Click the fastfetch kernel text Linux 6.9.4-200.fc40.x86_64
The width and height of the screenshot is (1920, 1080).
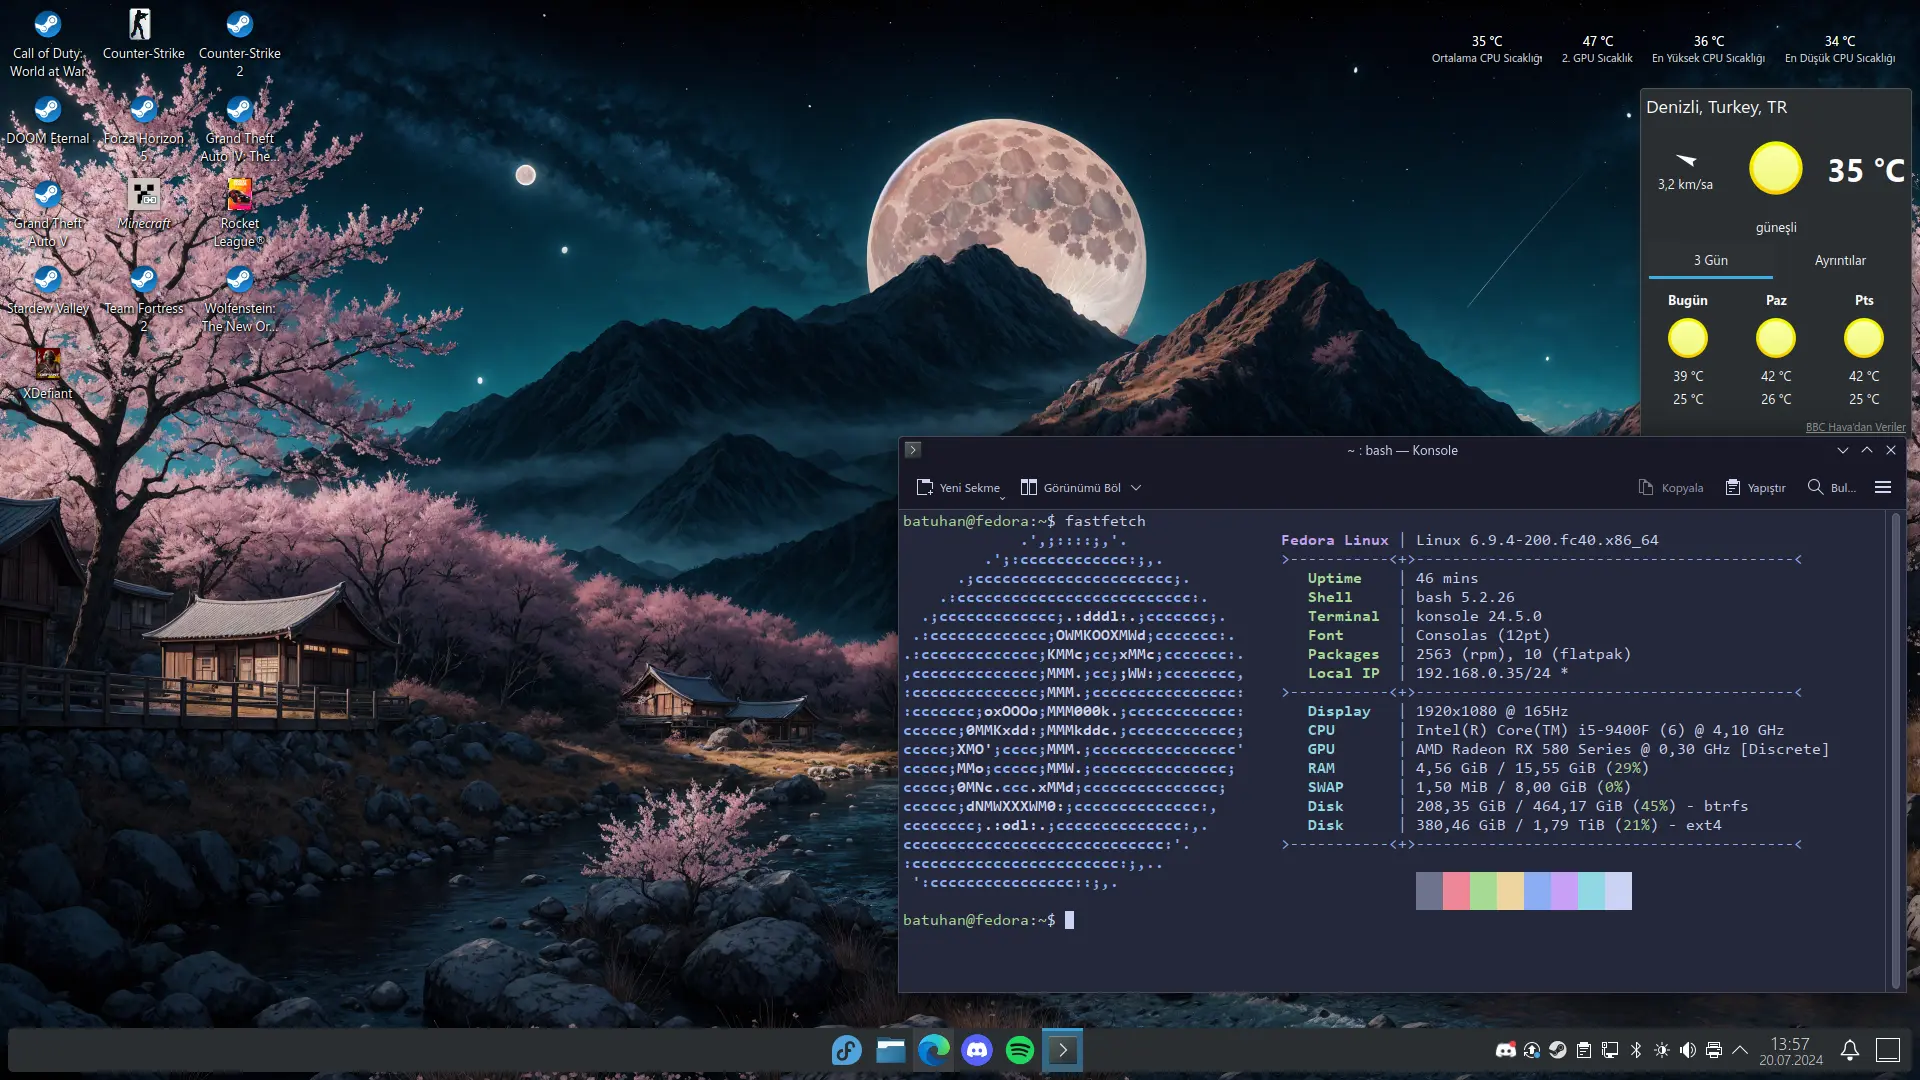pos(1537,540)
